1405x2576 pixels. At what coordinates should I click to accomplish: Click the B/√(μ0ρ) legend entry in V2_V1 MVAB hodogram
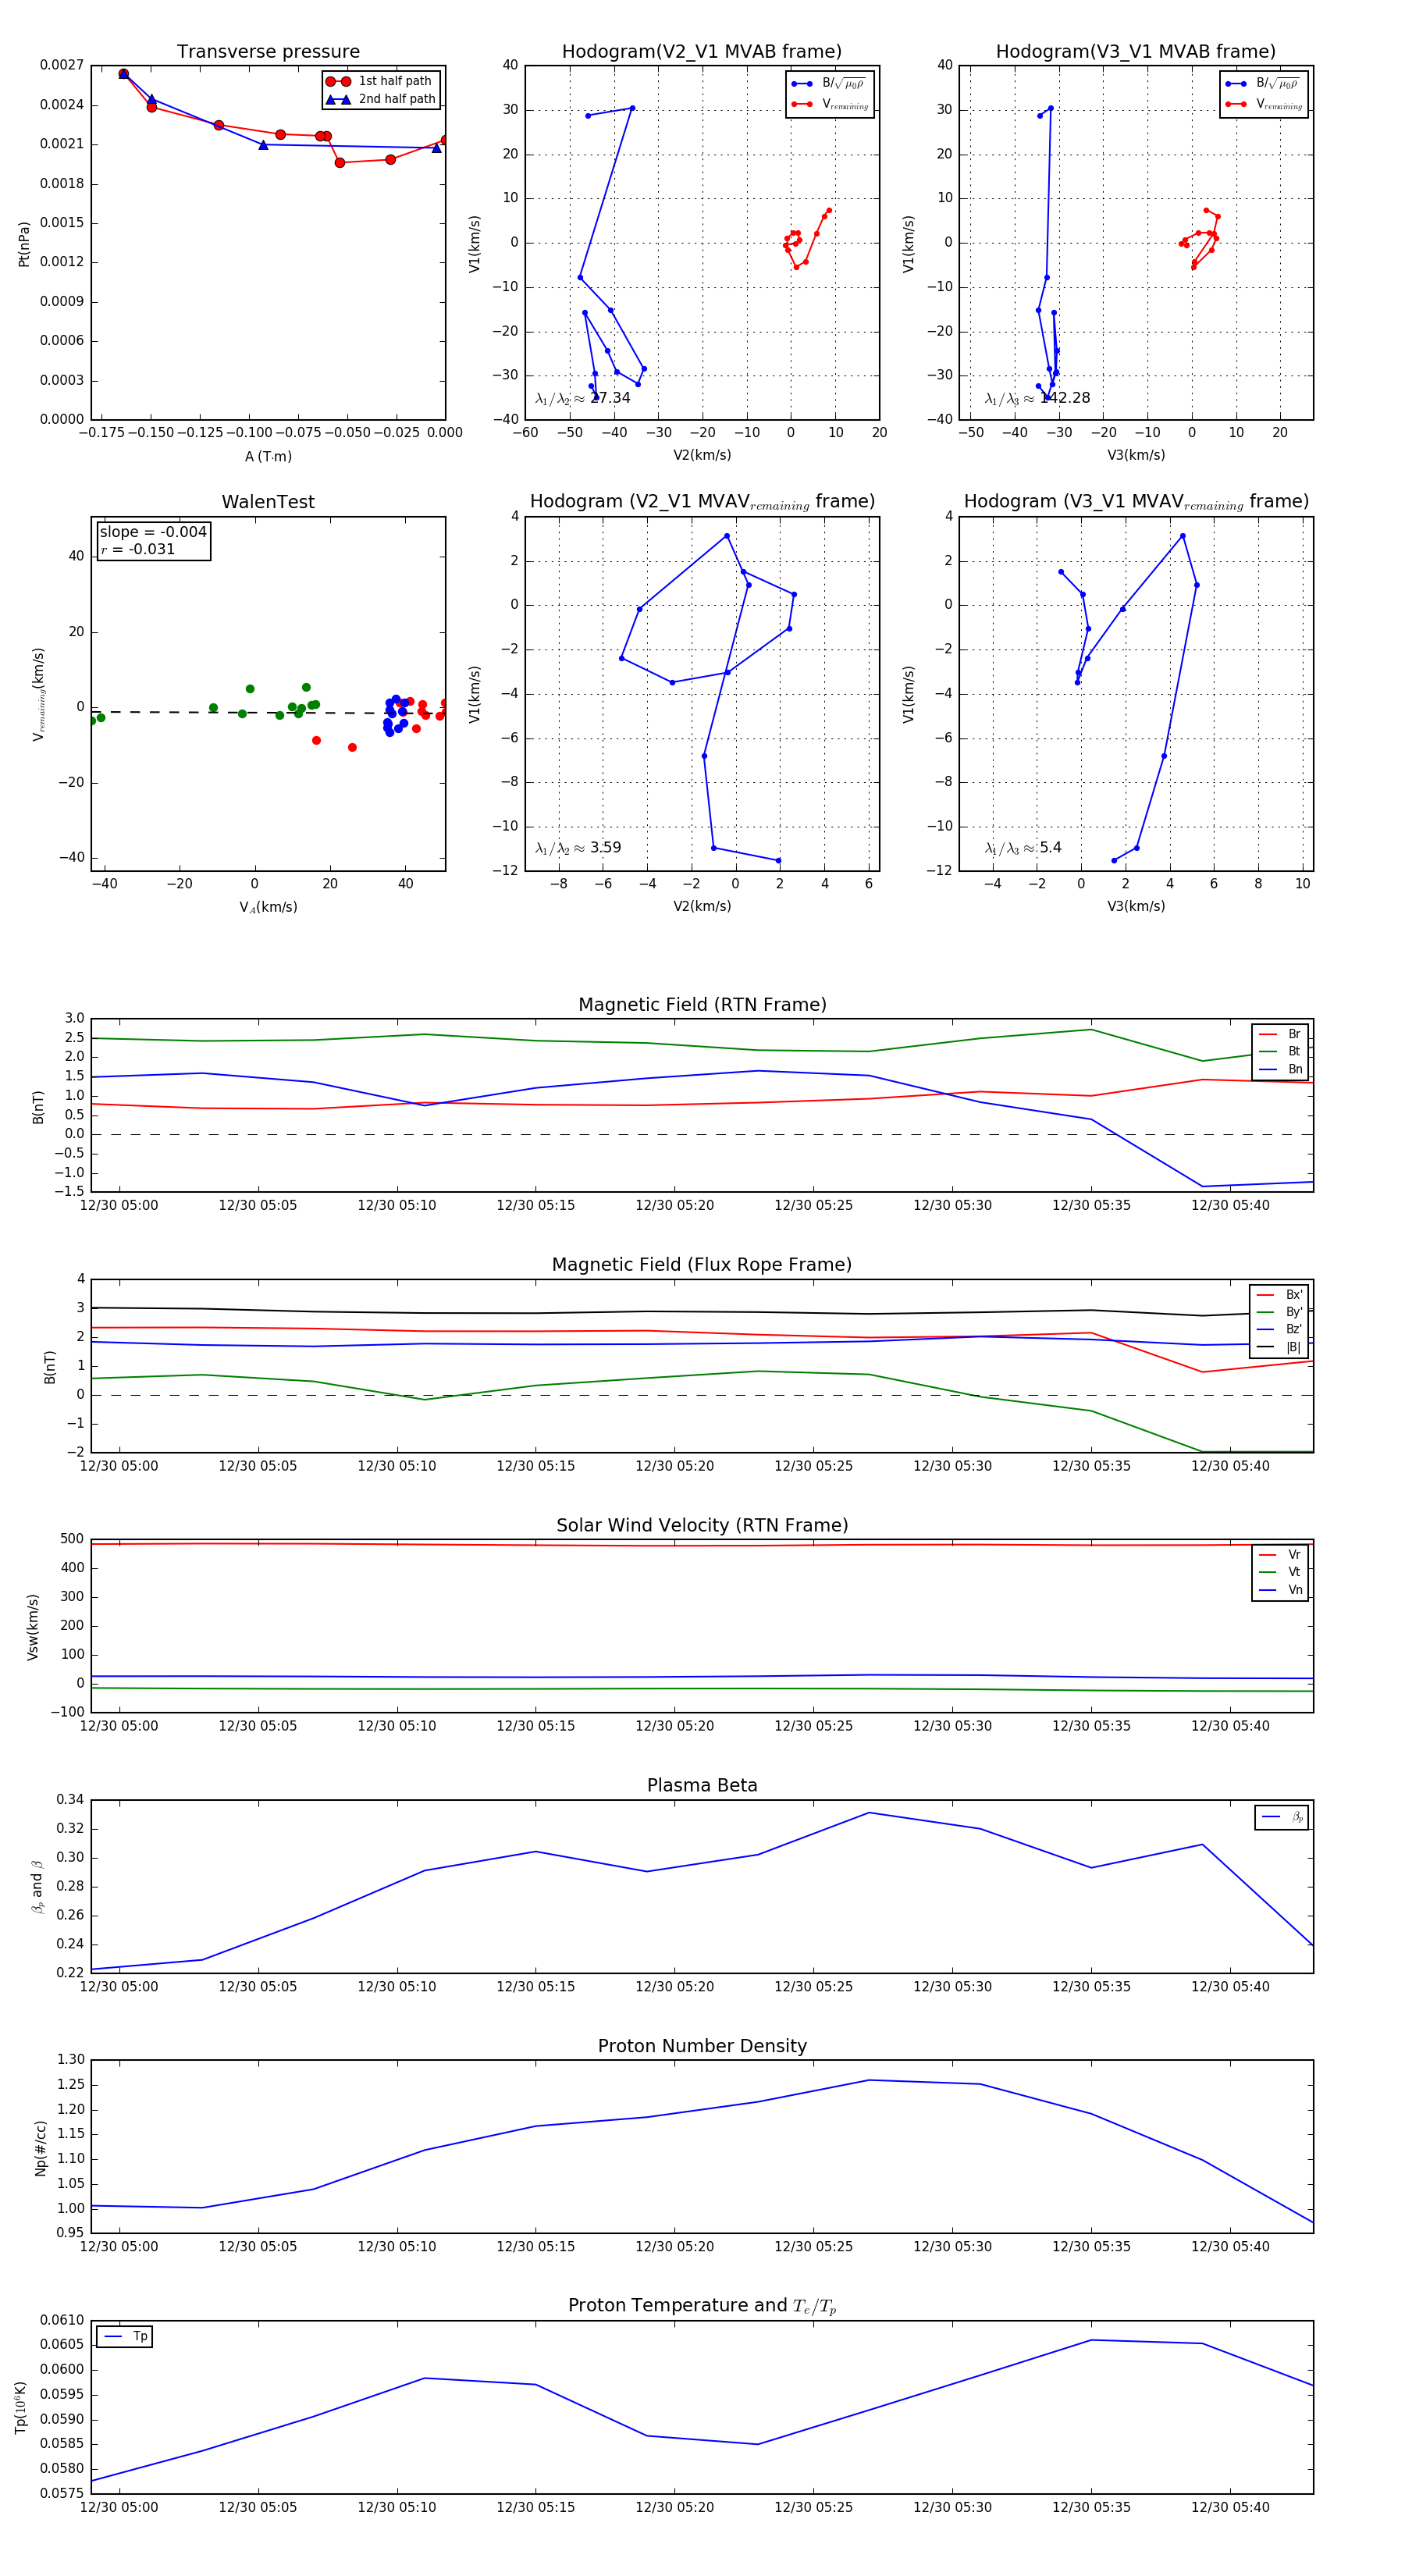tap(829, 84)
